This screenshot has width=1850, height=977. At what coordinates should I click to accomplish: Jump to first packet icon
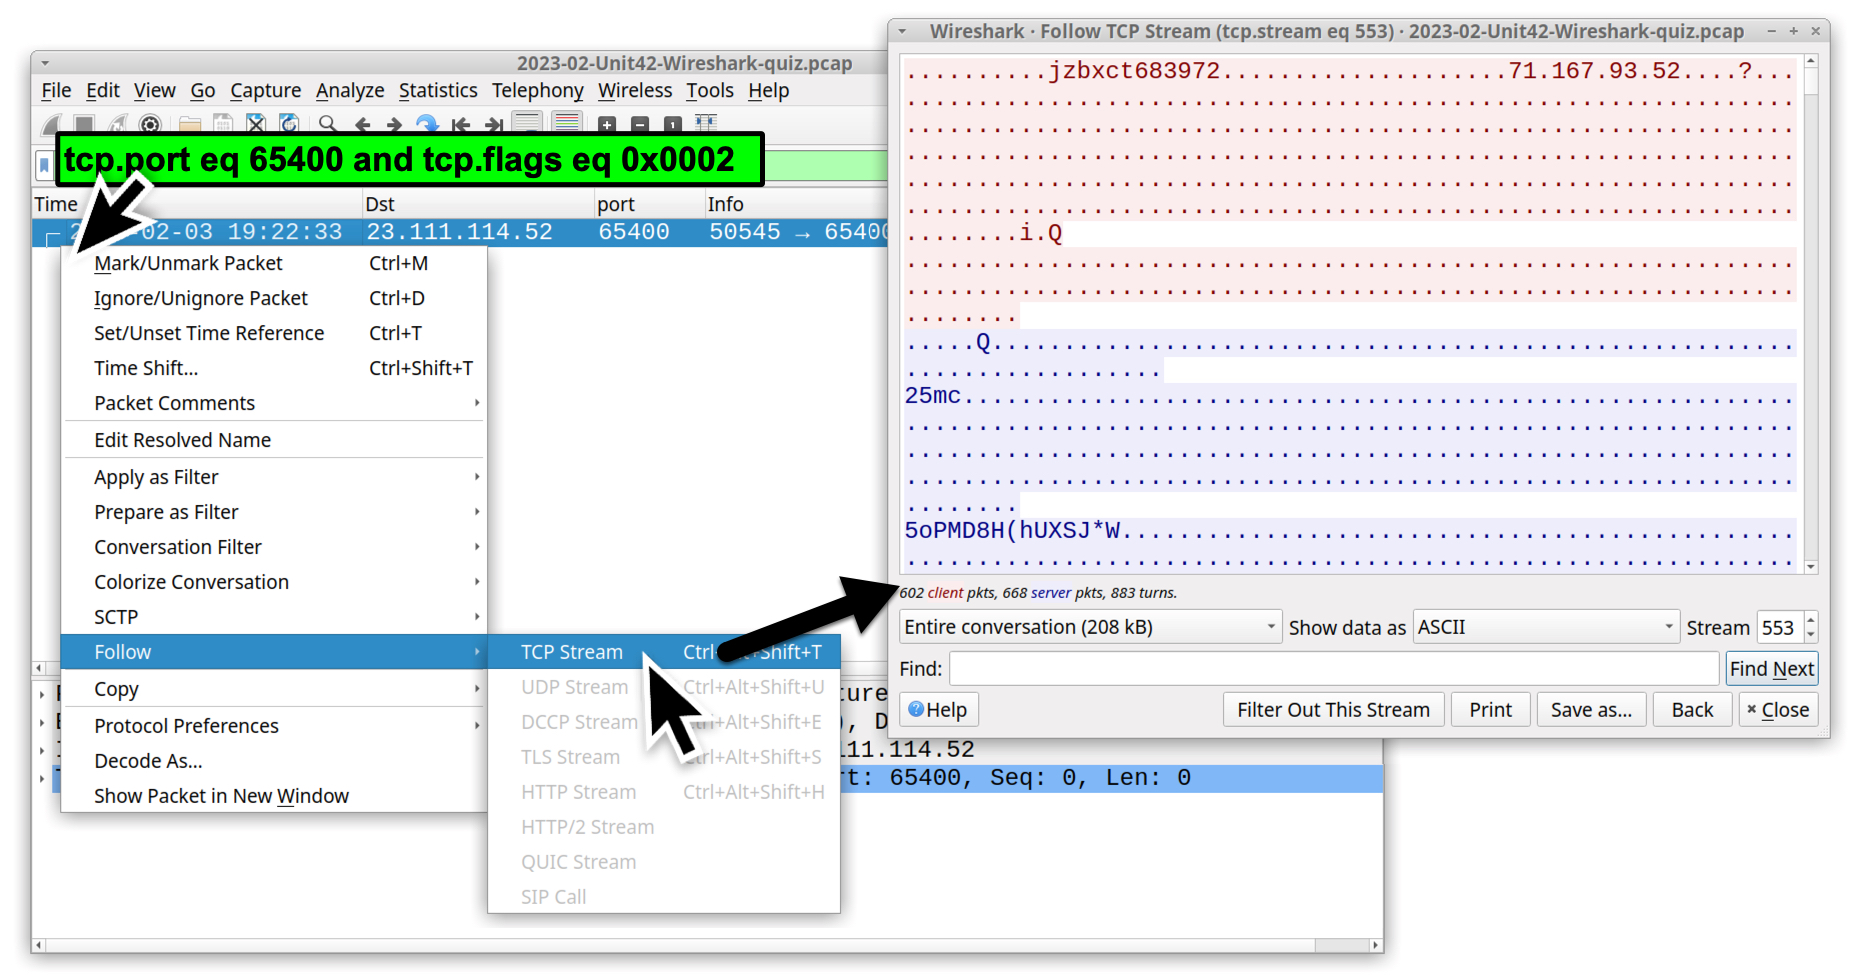(460, 124)
